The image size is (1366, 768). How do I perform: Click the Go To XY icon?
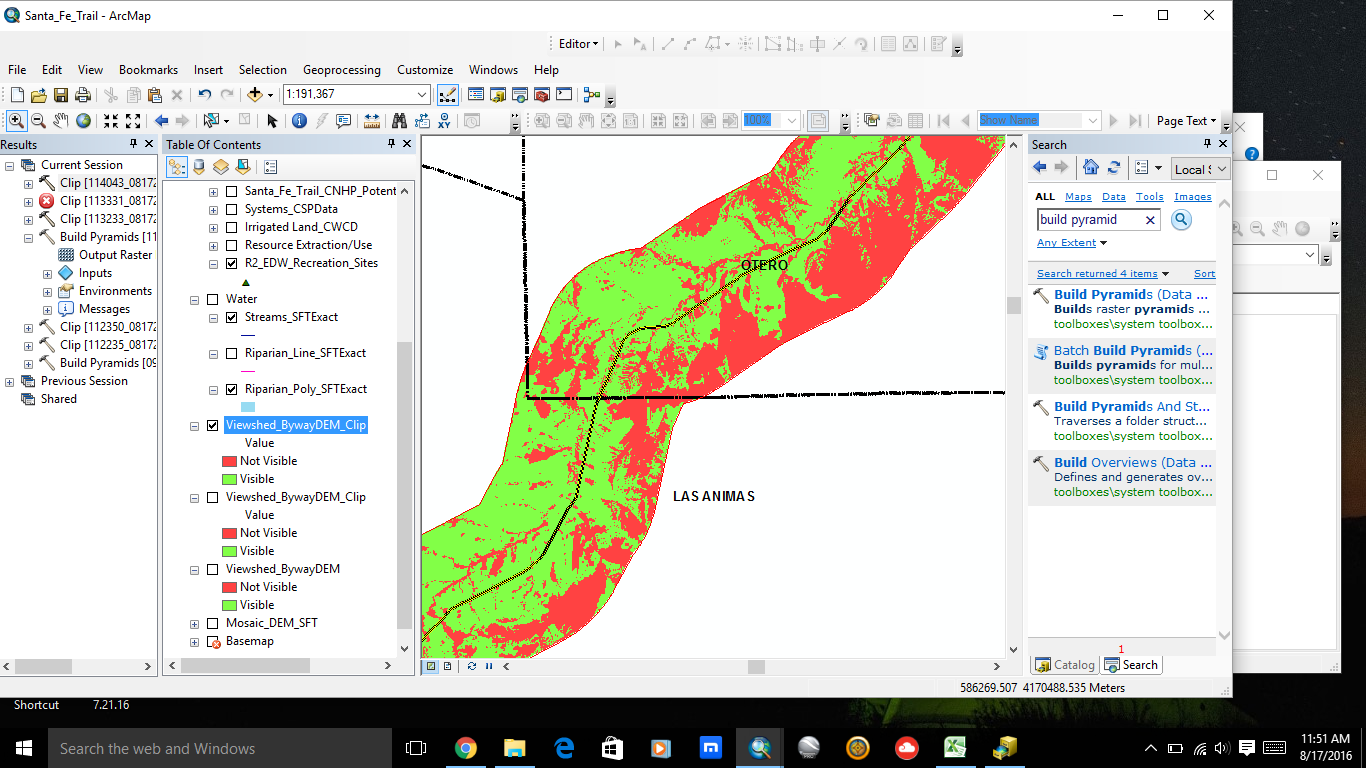point(444,121)
